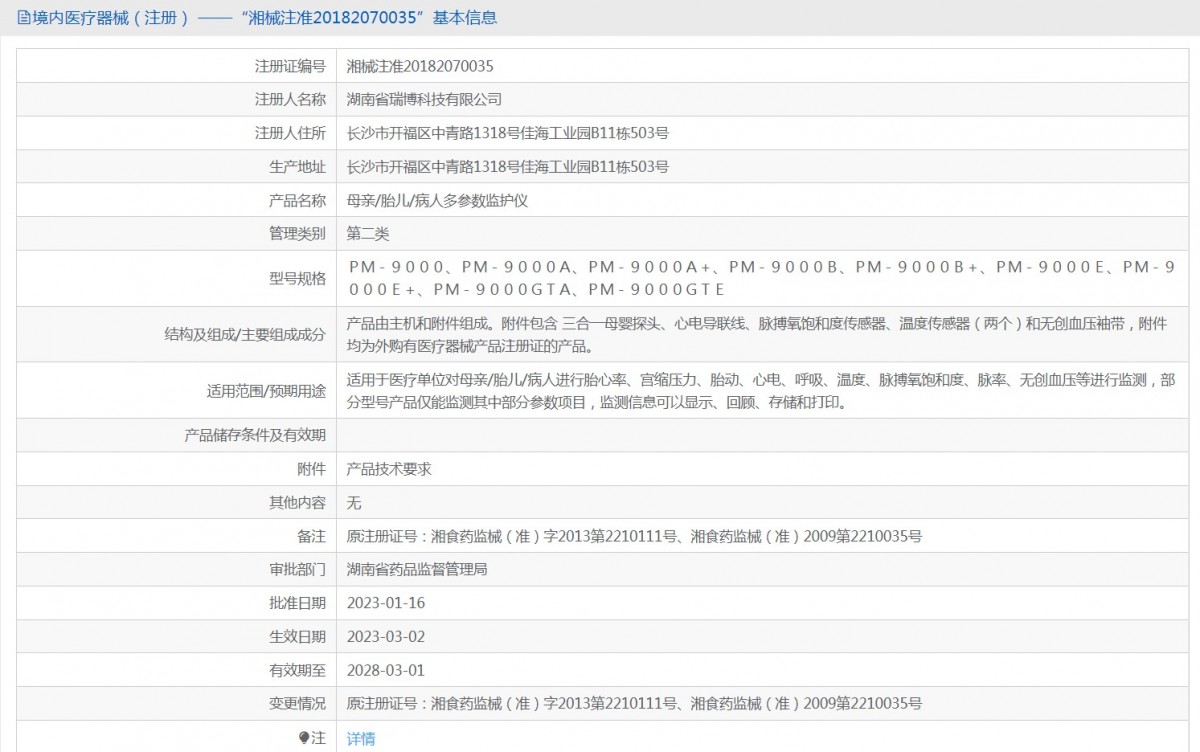This screenshot has height=752, width=1200.
Task: Click the 生产地址 address value
Action: (507, 166)
